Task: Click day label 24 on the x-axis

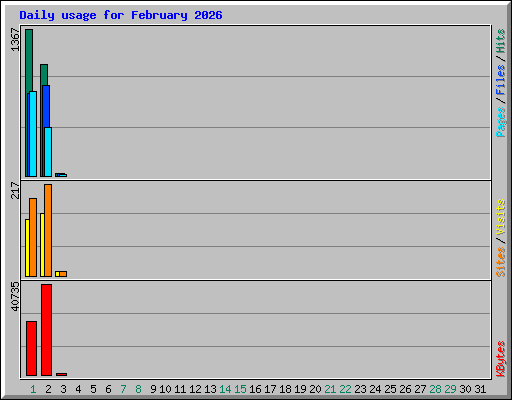Action: pos(375,389)
